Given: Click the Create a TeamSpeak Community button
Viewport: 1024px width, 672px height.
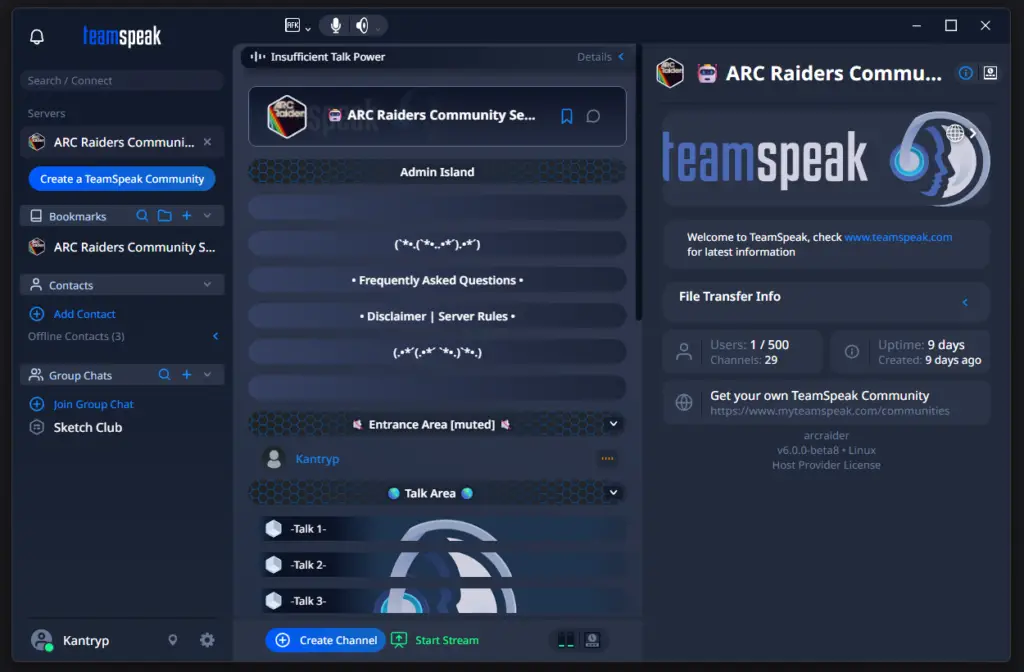Looking at the screenshot, I should 122,178.
